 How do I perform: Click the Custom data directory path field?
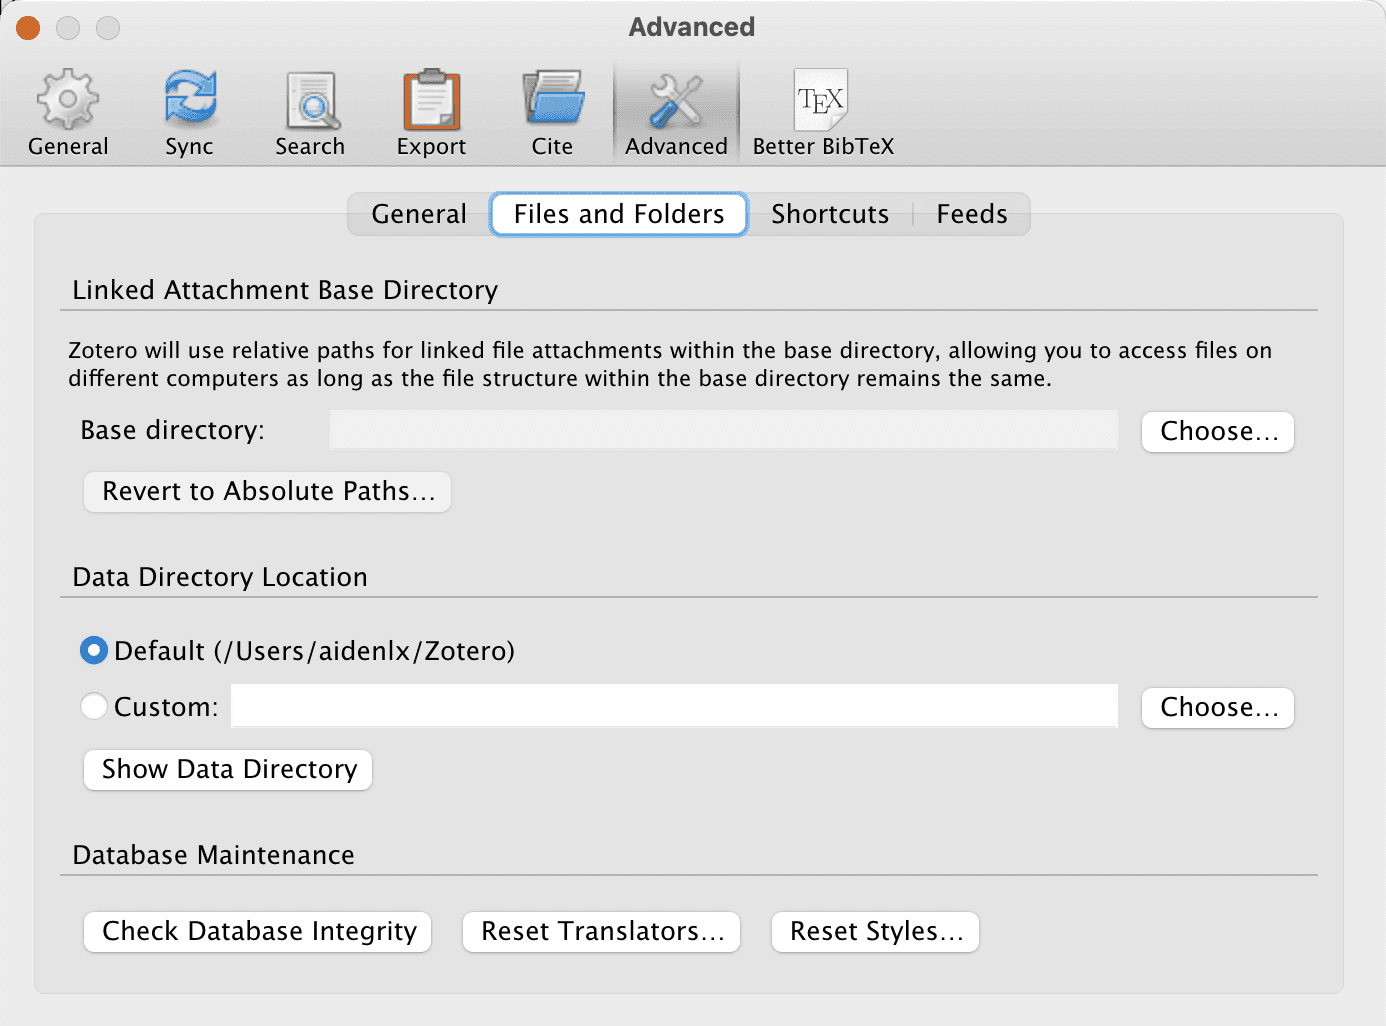674,706
